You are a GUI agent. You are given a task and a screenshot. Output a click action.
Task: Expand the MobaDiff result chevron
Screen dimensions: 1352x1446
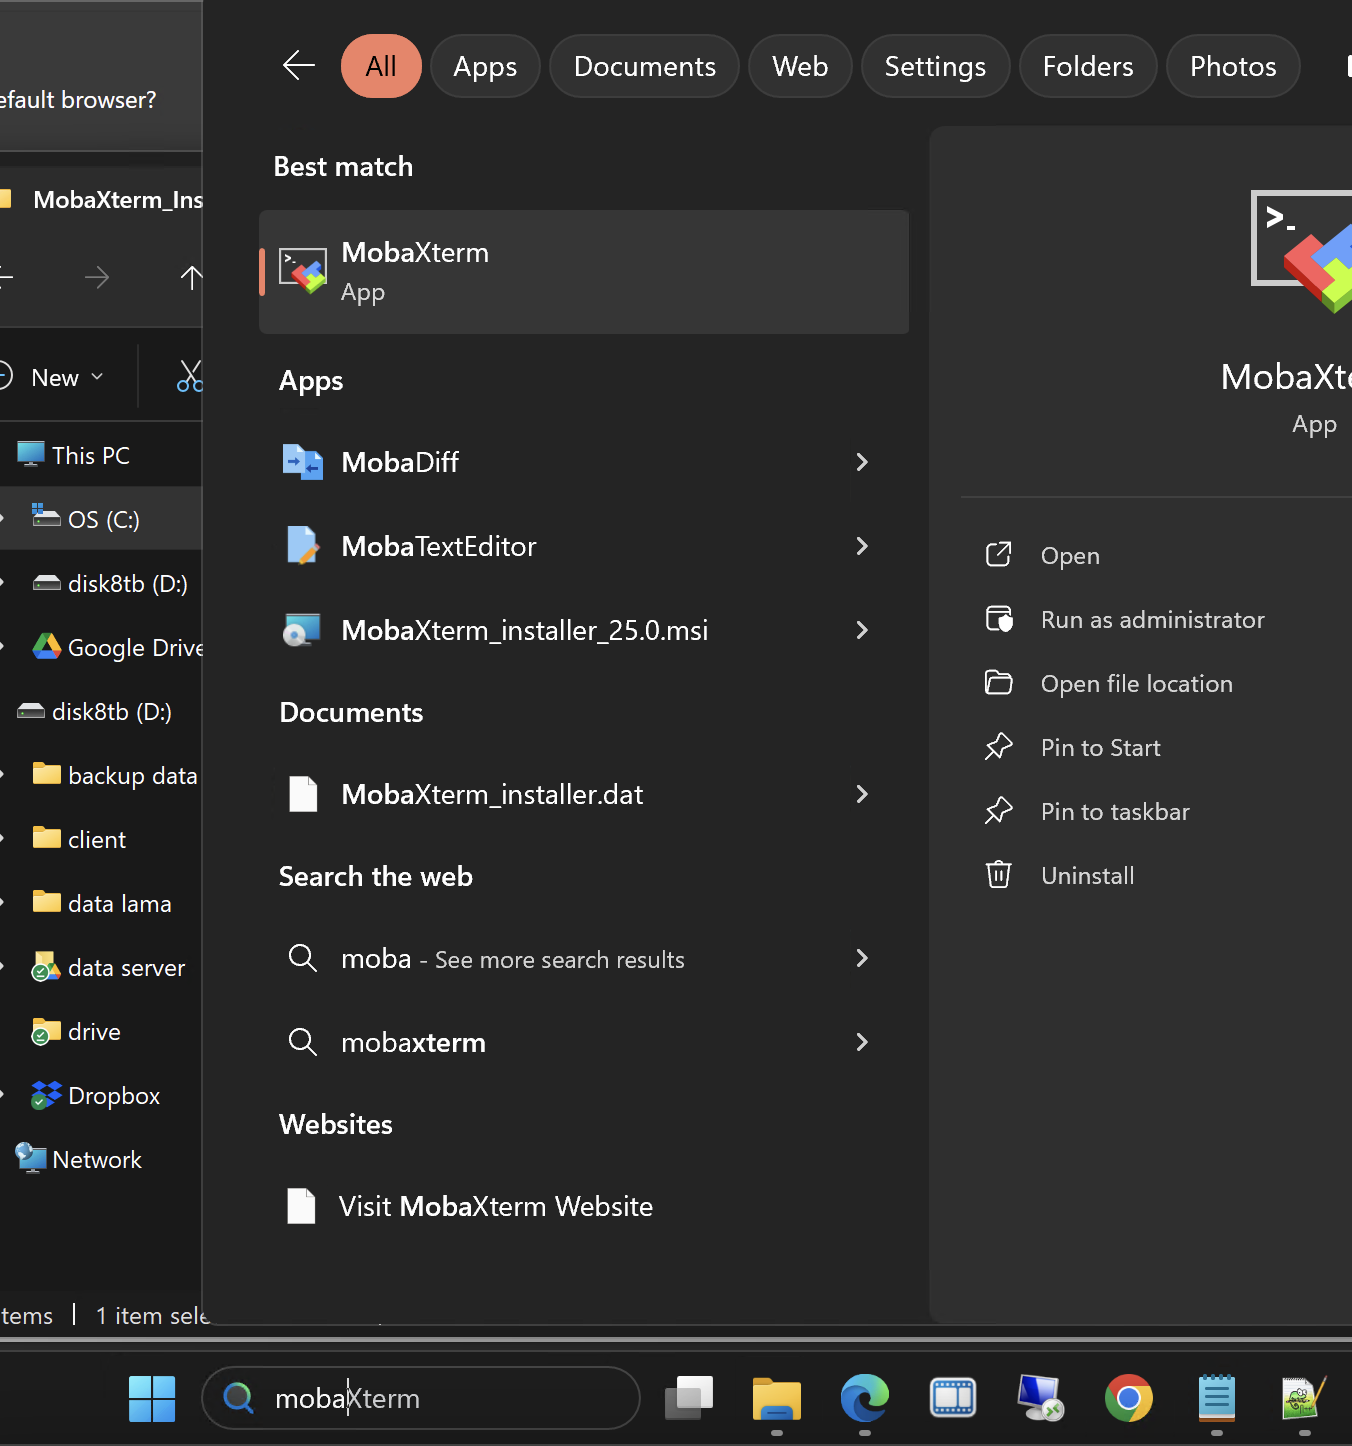[862, 462]
